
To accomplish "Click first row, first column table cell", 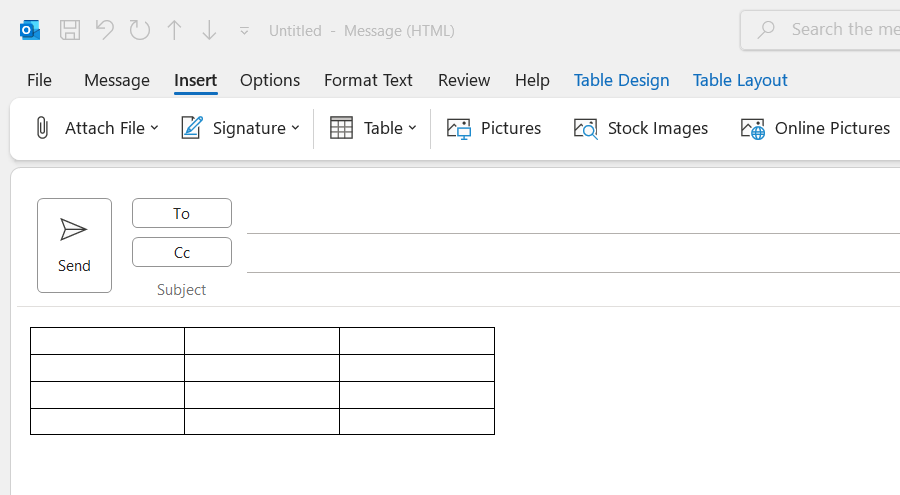I will click(x=107, y=341).
